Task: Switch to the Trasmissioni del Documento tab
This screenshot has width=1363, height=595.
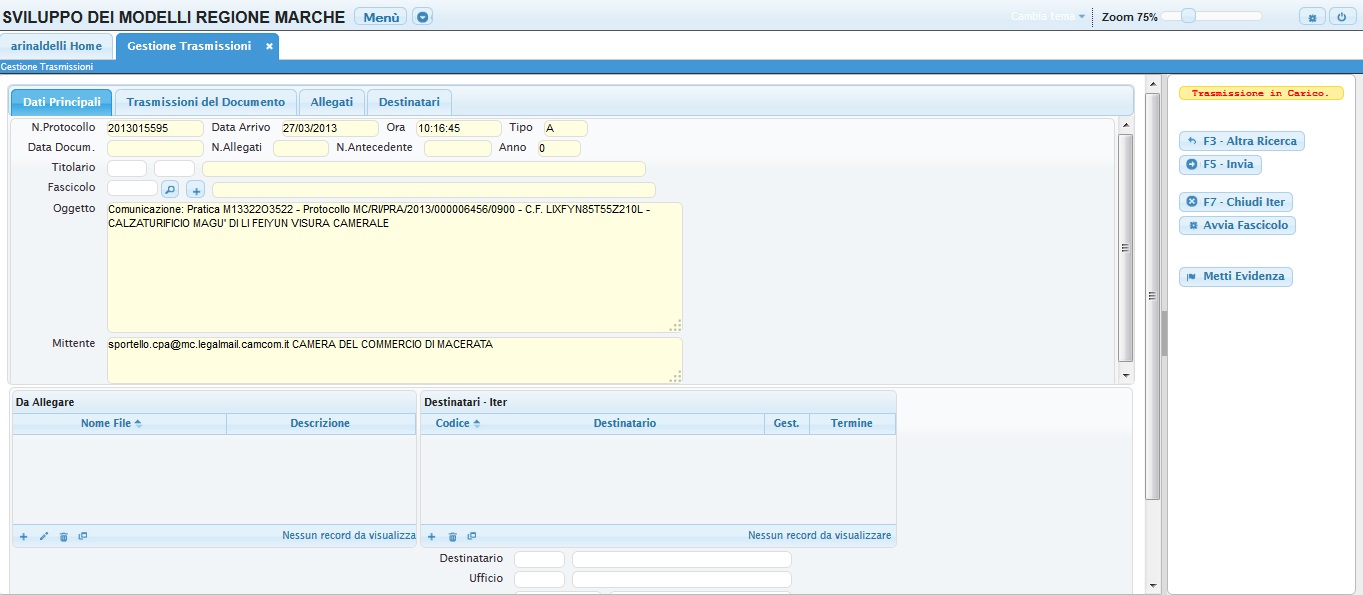Action: [205, 102]
